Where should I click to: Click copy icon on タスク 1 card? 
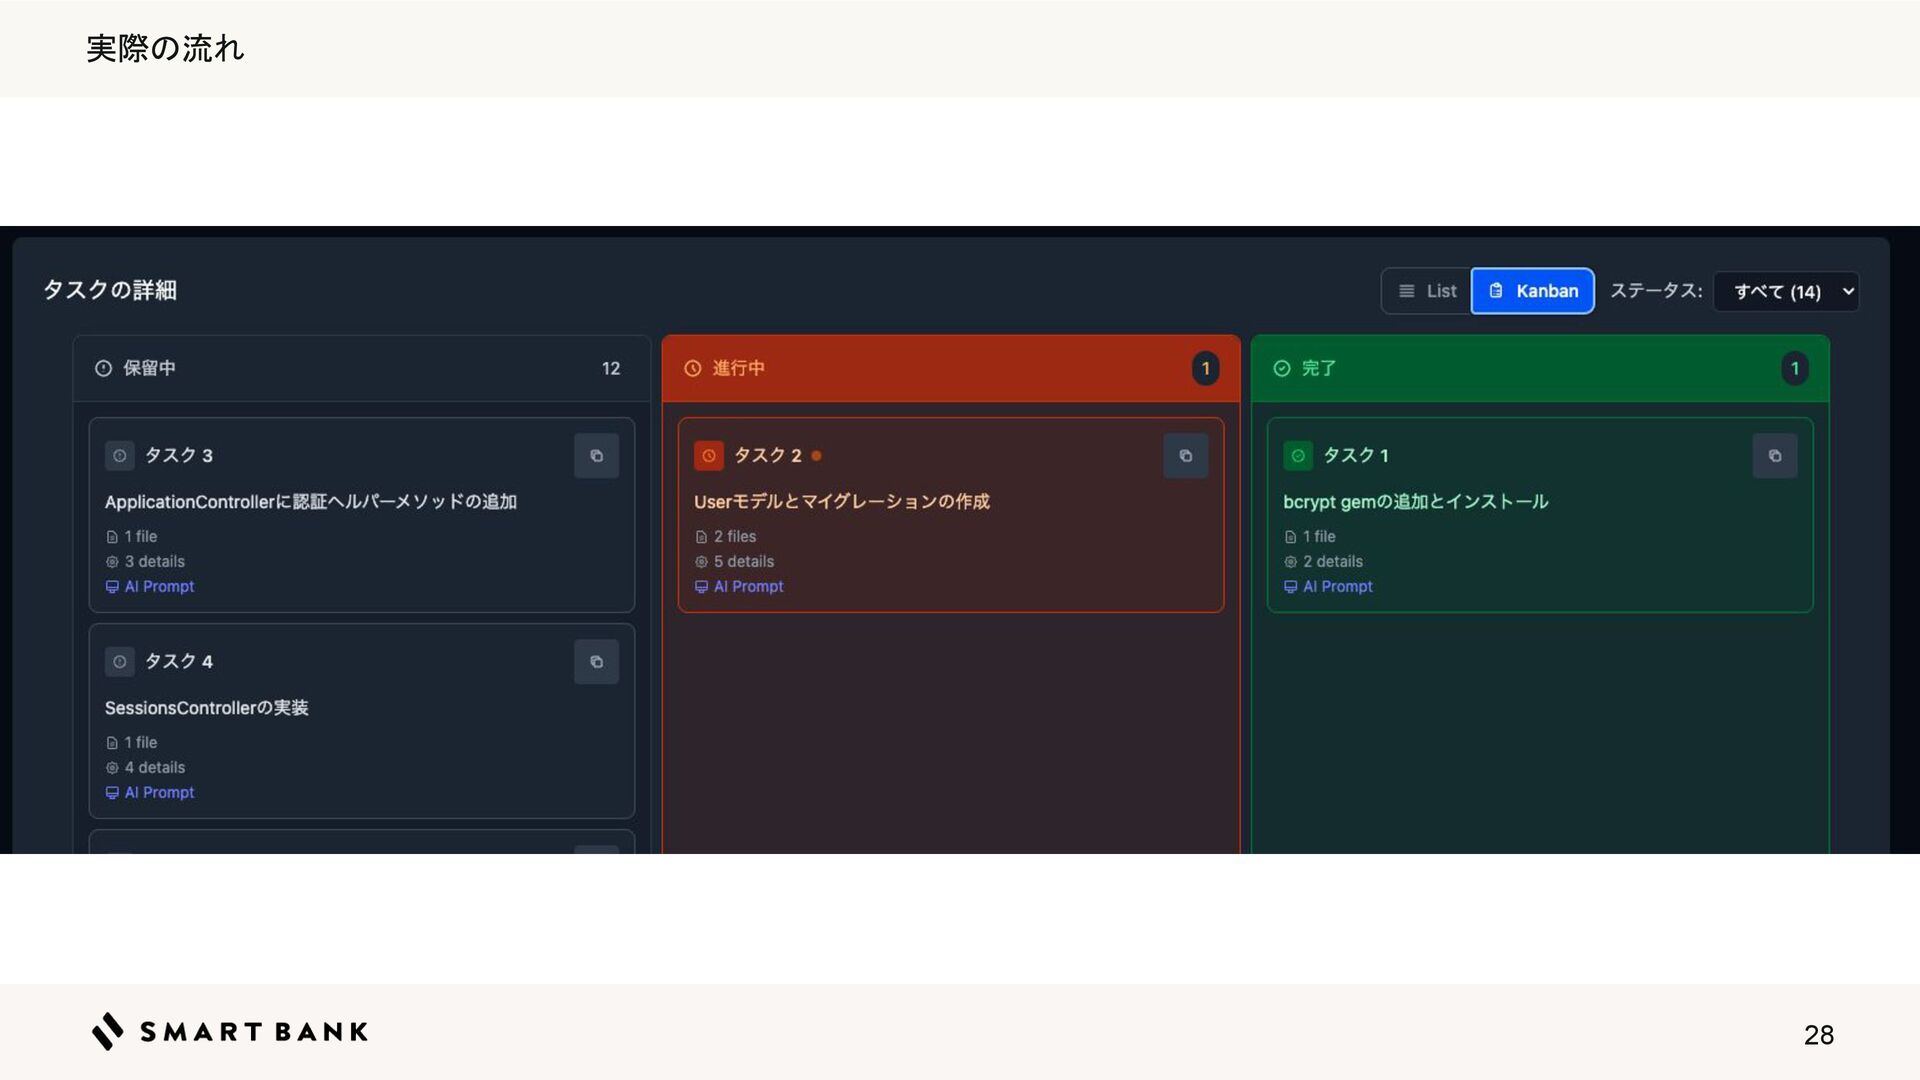pyautogui.click(x=1774, y=456)
